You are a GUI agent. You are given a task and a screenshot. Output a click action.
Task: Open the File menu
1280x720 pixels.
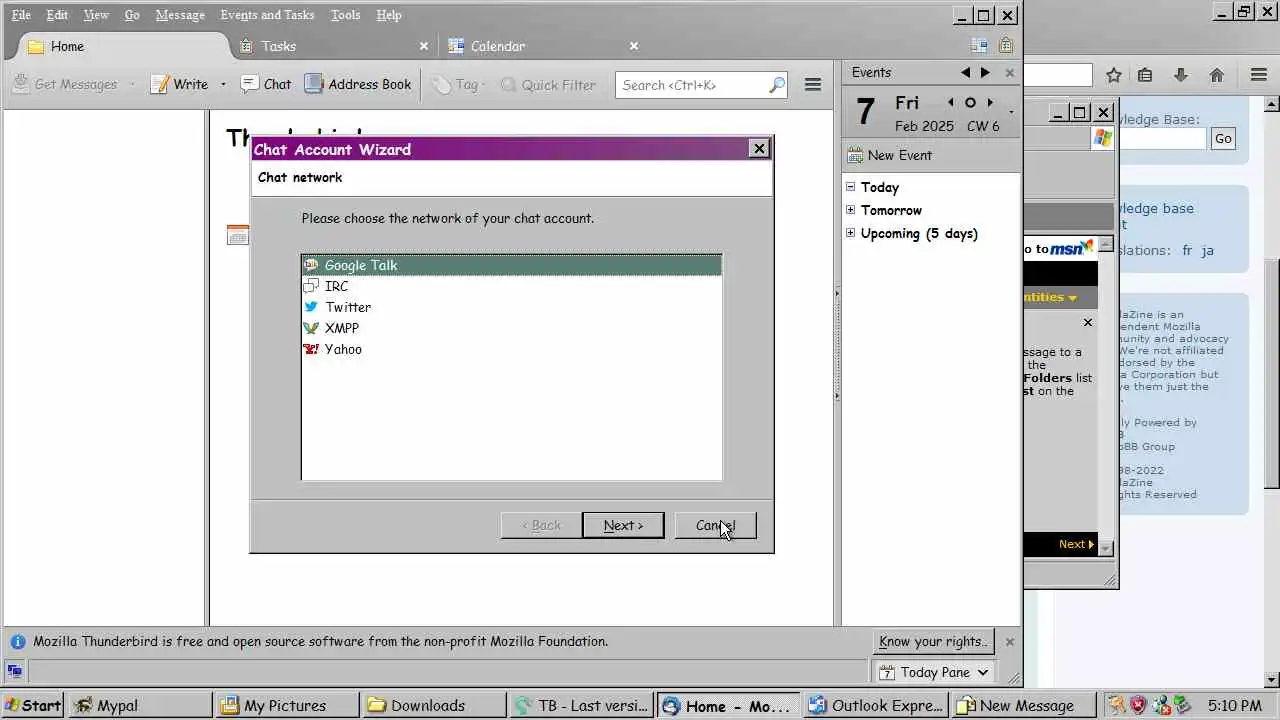pyautogui.click(x=21, y=15)
